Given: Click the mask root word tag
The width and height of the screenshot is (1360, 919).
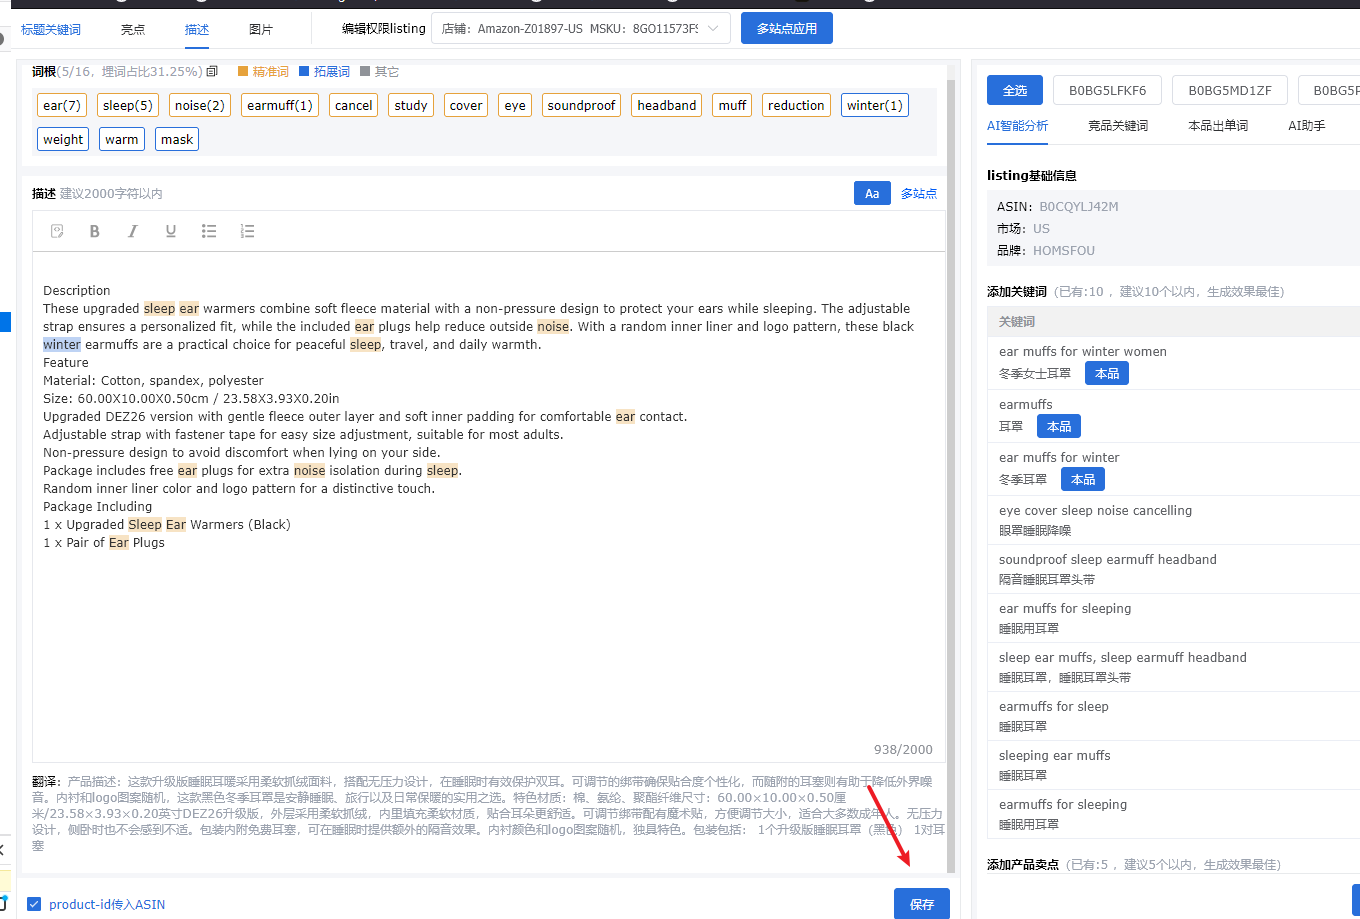Looking at the screenshot, I should [x=177, y=139].
